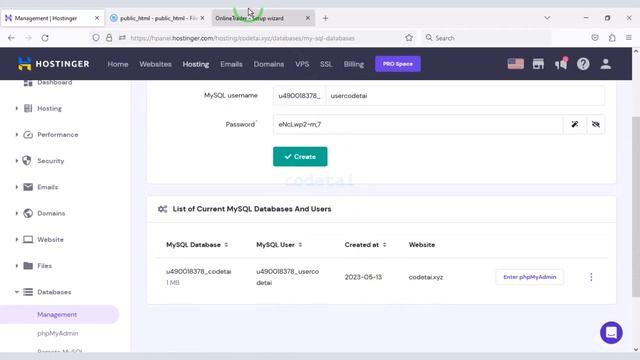Bookmark this page with the star
The image size is (640, 360).
click(x=409, y=38)
